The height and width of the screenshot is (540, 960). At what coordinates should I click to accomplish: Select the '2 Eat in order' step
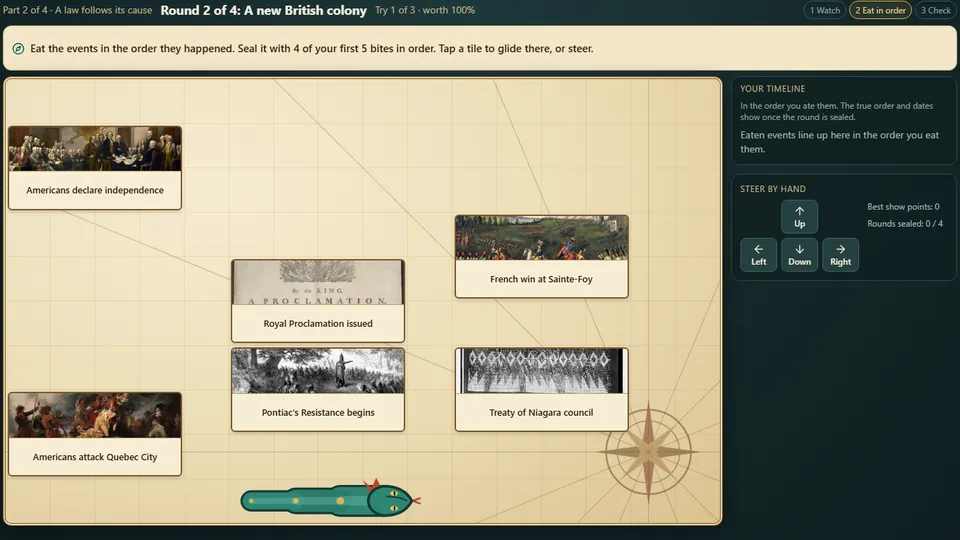[x=880, y=10]
